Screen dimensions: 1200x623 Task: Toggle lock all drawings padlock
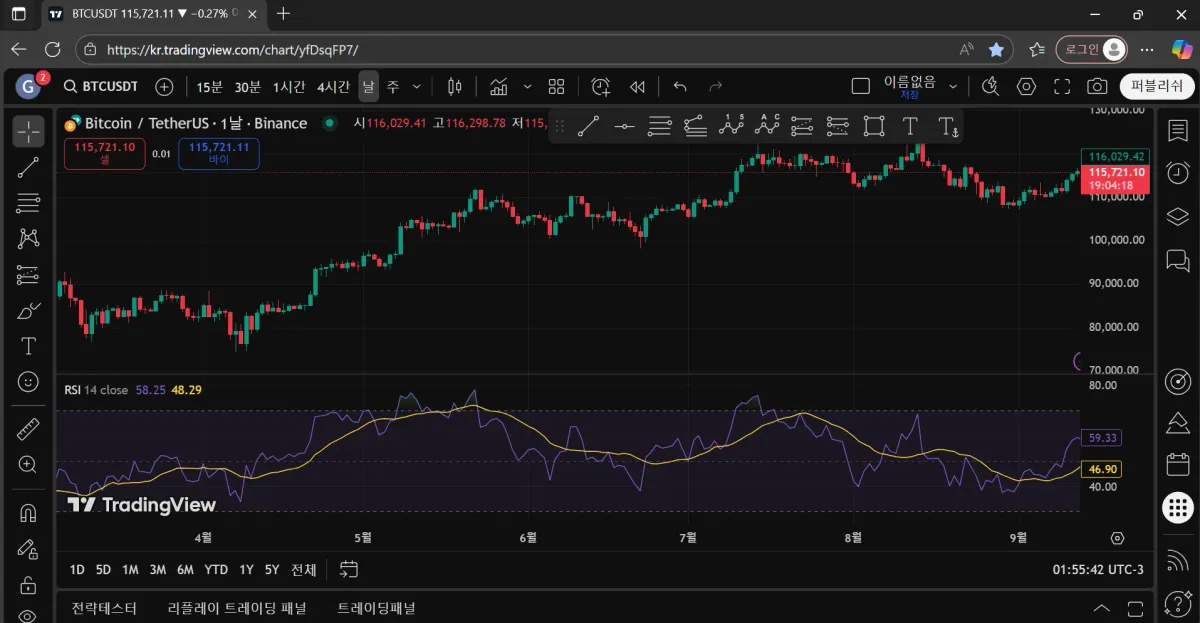pyautogui.click(x=28, y=584)
